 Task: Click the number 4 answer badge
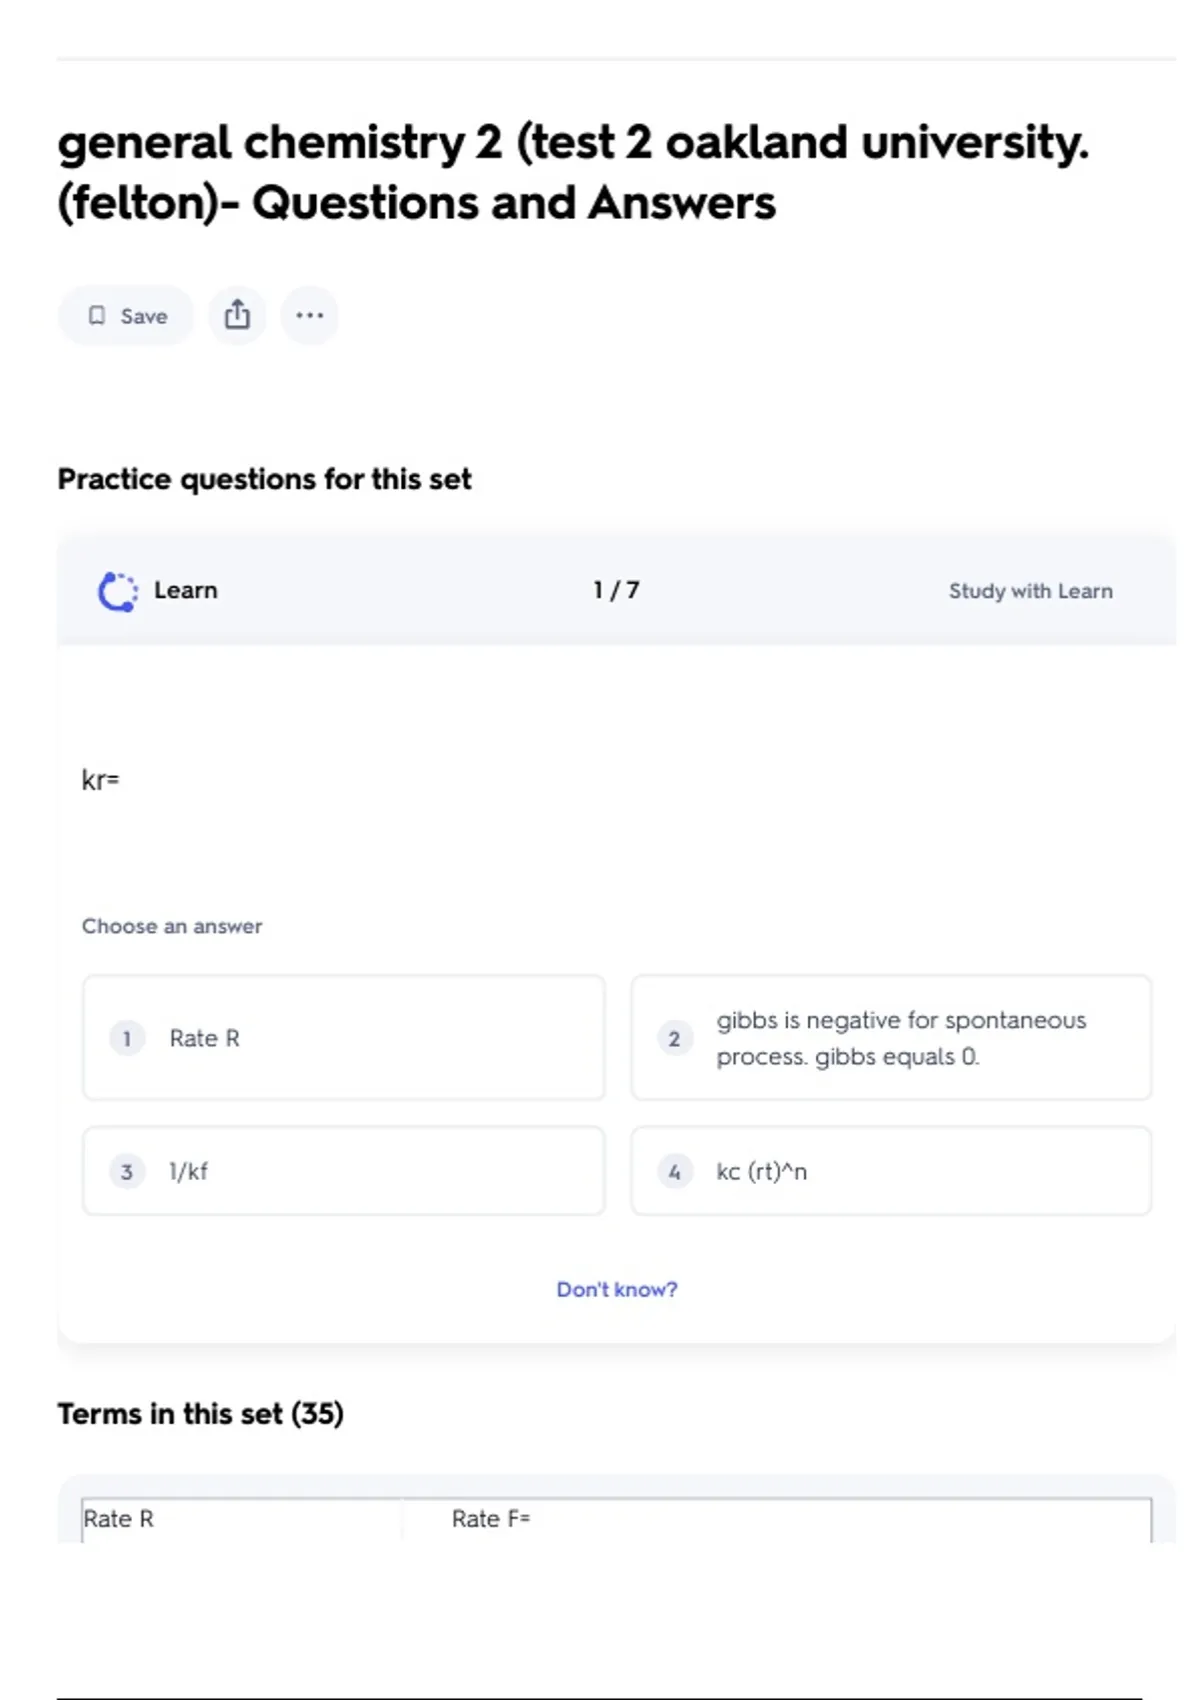click(675, 1171)
